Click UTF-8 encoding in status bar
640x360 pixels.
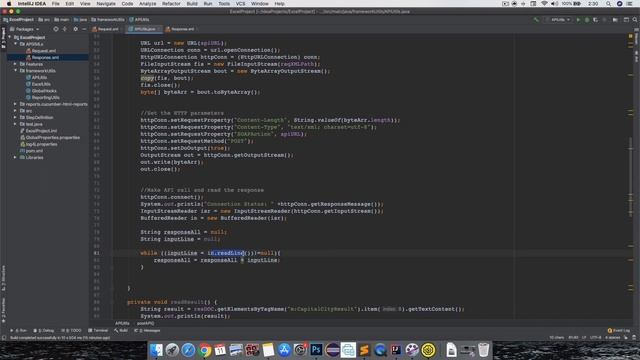pos(596,338)
